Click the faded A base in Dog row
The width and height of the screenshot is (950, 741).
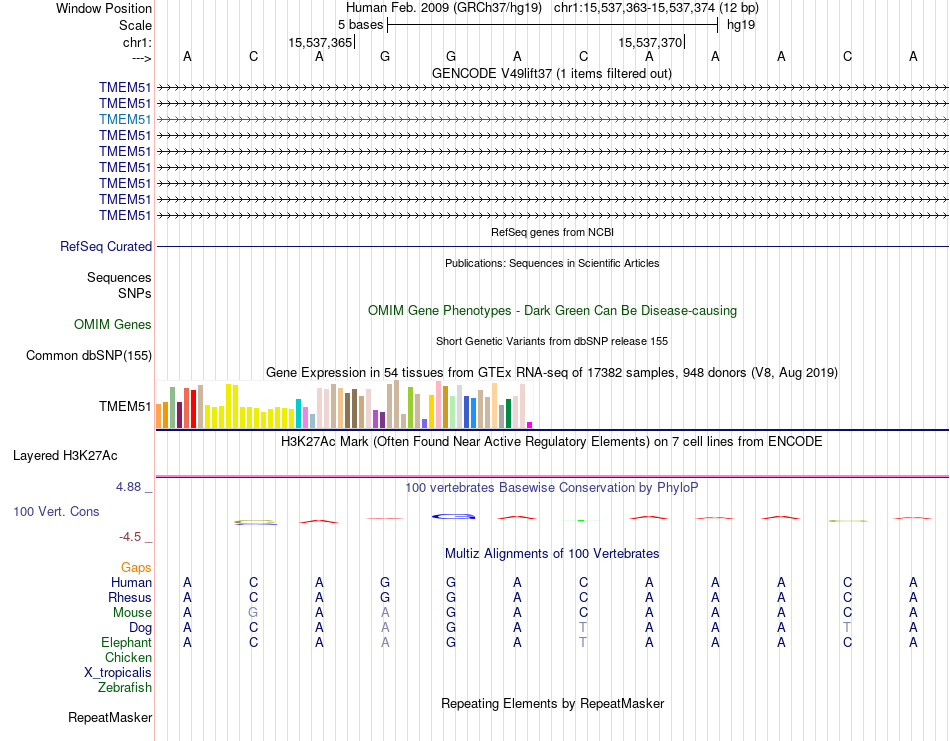pyautogui.click(x=385, y=628)
